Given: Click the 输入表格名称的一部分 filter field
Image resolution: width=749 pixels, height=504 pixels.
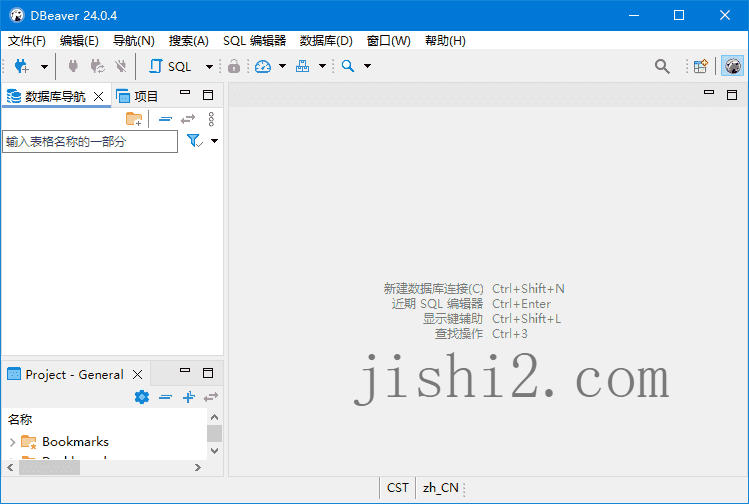Looking at the screenshot, I should (x=90, y=141).
